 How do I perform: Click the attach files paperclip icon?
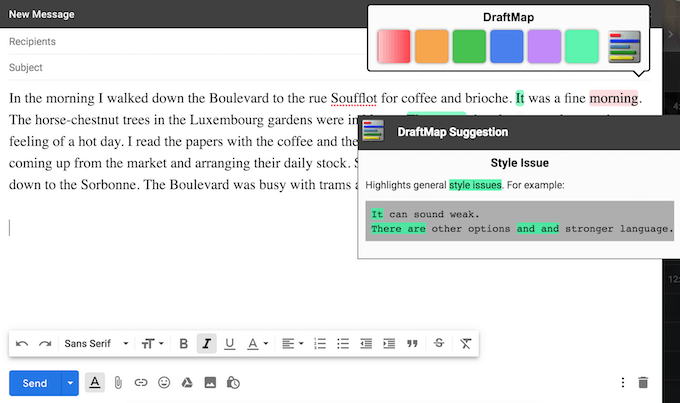(118, 383)
